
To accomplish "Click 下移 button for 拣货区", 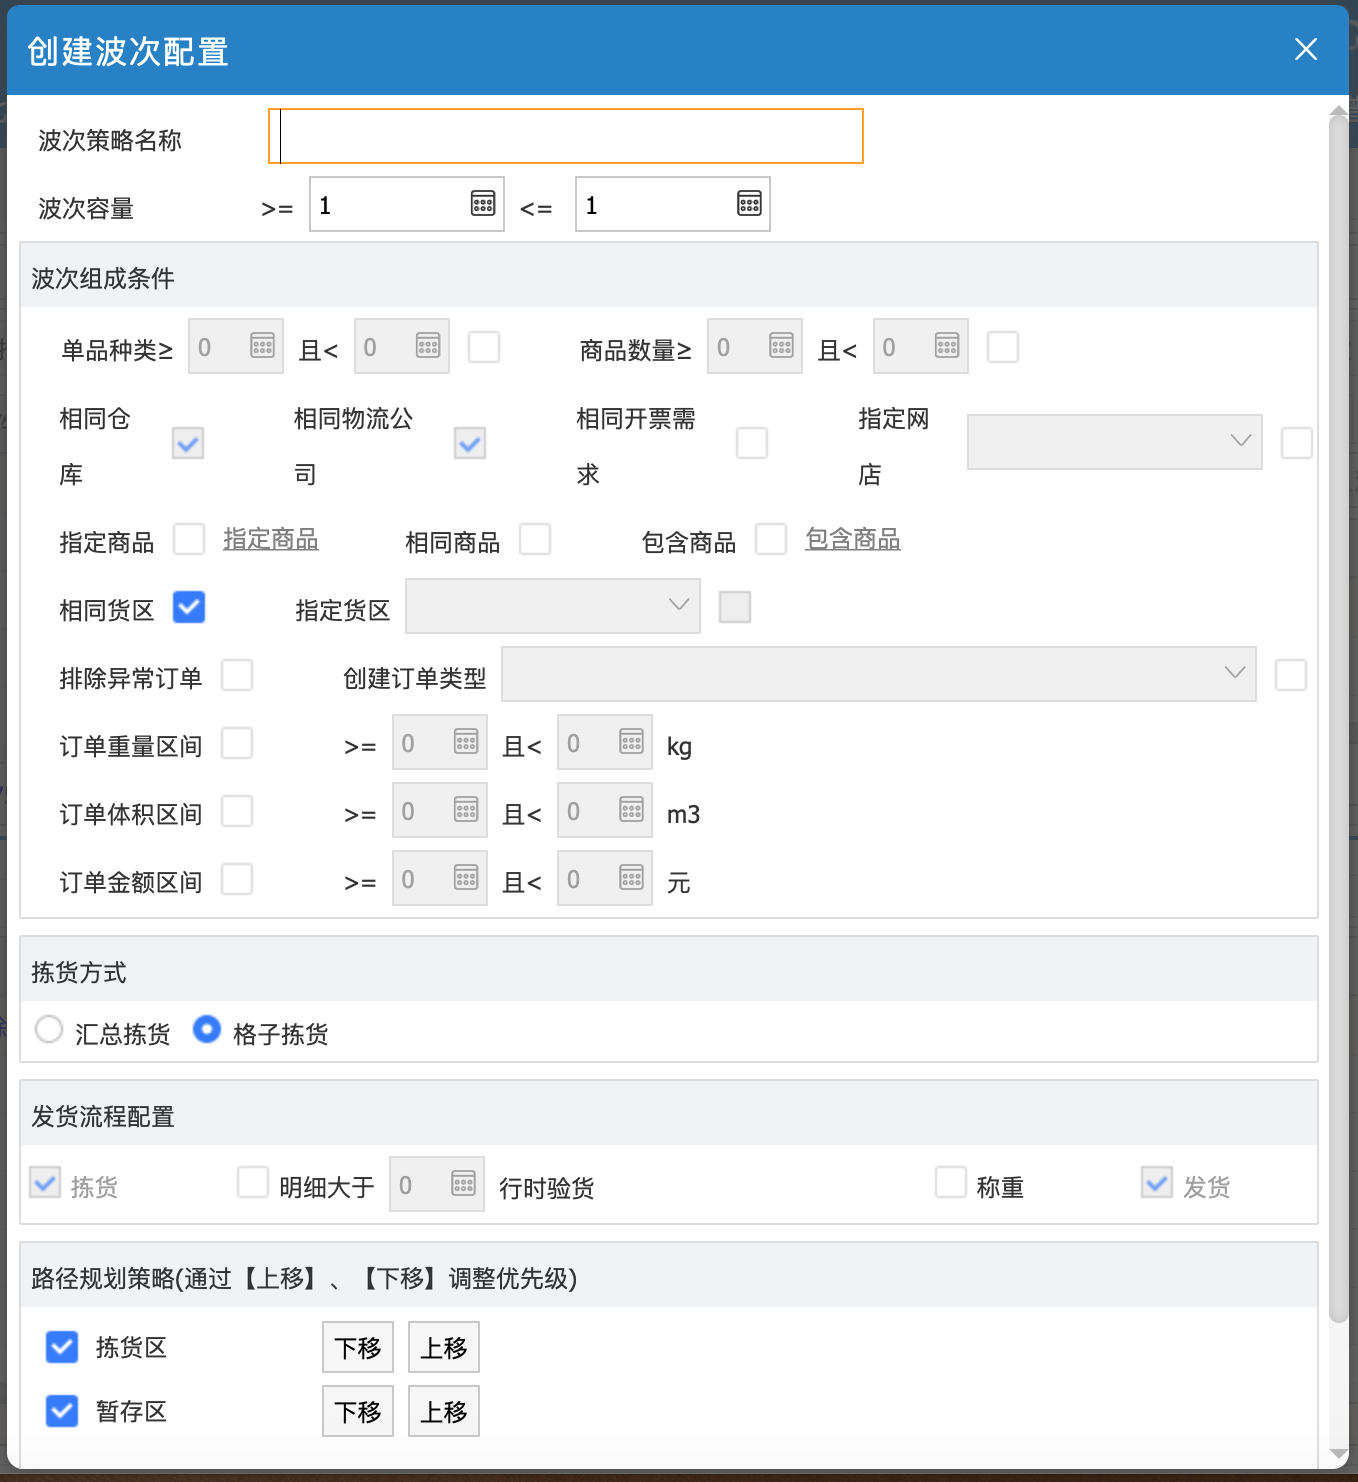I will 358,1347.
